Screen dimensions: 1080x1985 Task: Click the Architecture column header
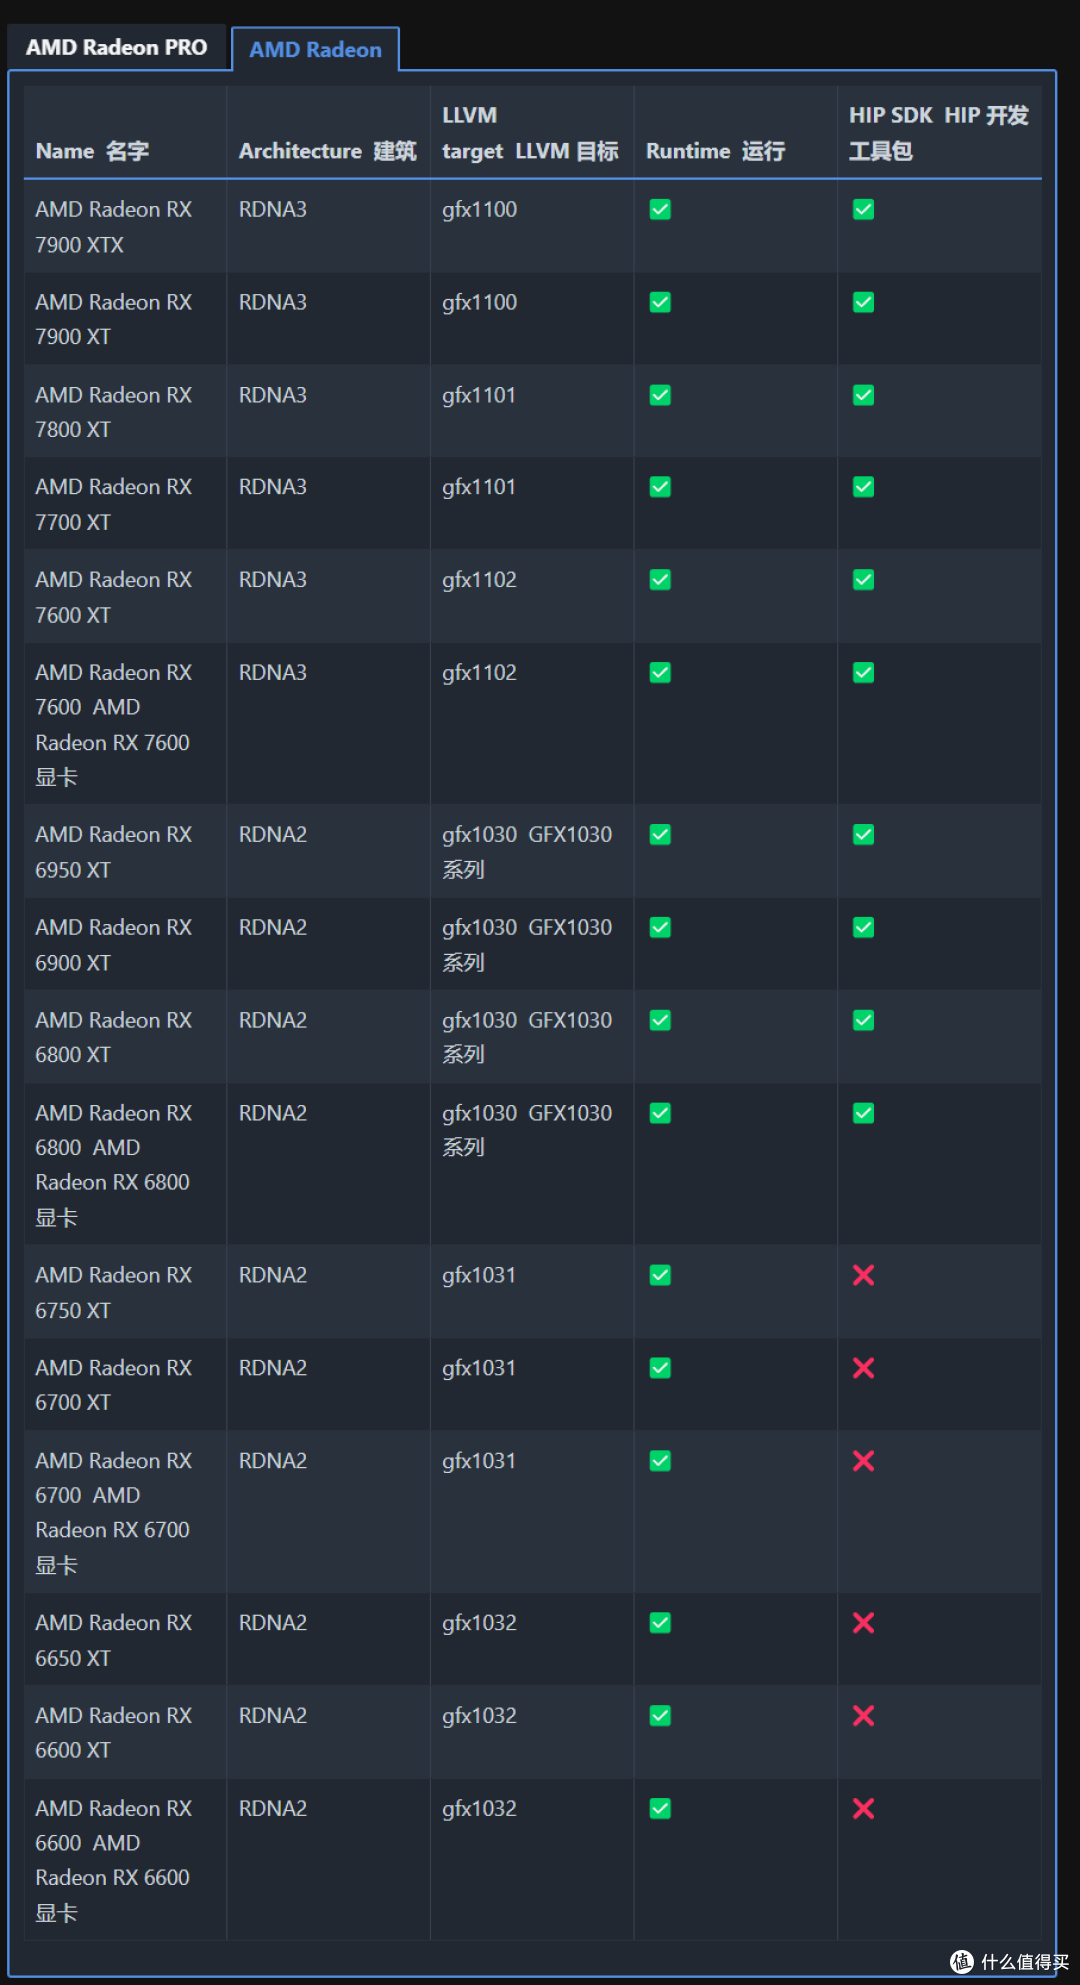point(327,151)
